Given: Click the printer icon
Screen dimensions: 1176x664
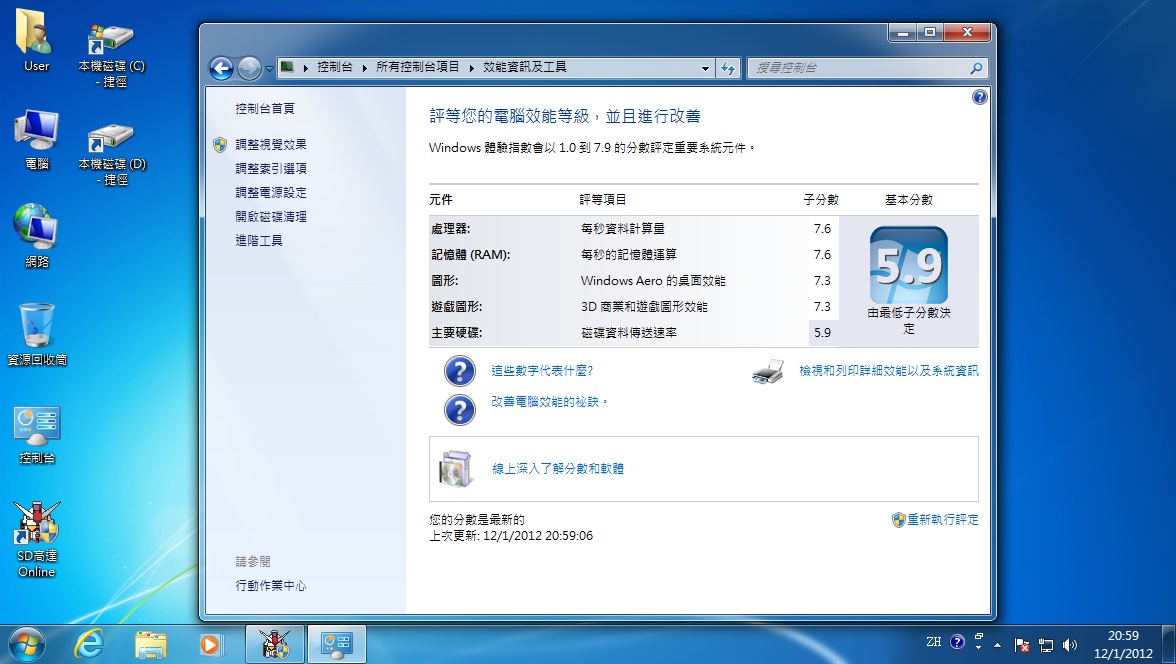Looking at the screenshot, I should tap(768, 371).
